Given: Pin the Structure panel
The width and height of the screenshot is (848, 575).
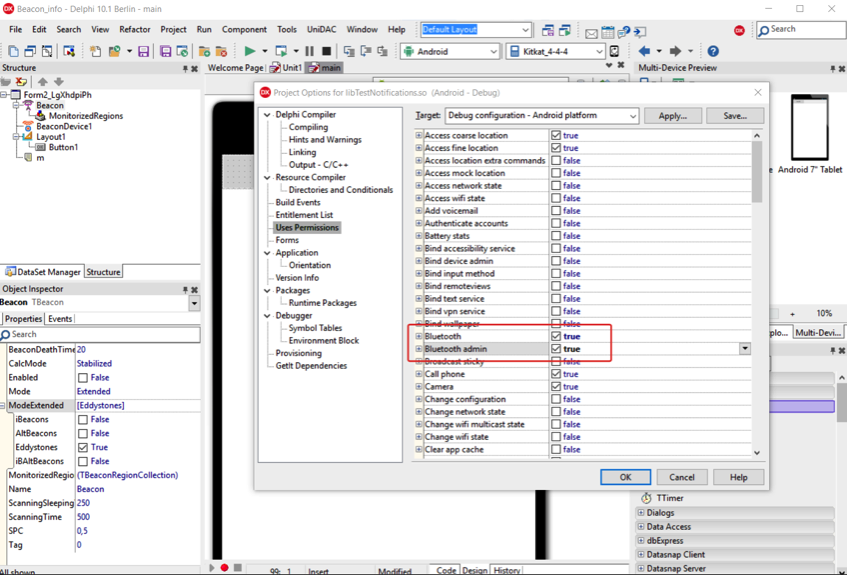Looking at the screenshot, I should tap(185, 68).
